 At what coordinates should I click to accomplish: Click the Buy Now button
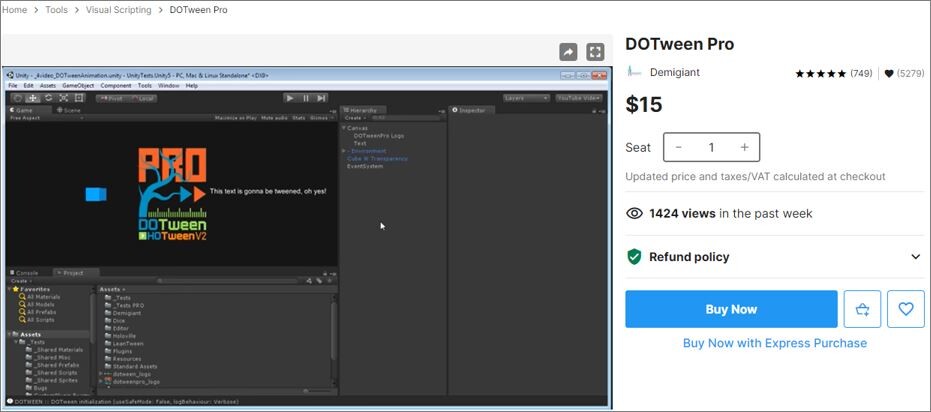(731, 309)
